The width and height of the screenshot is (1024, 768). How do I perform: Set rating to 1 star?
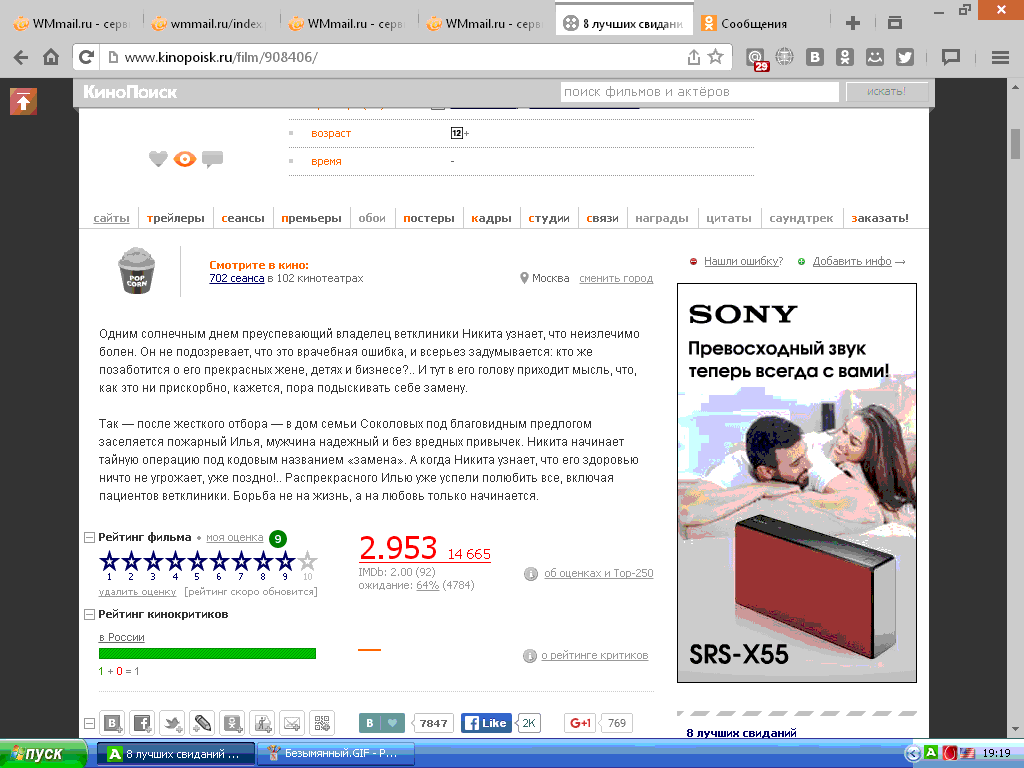point(109,561)
